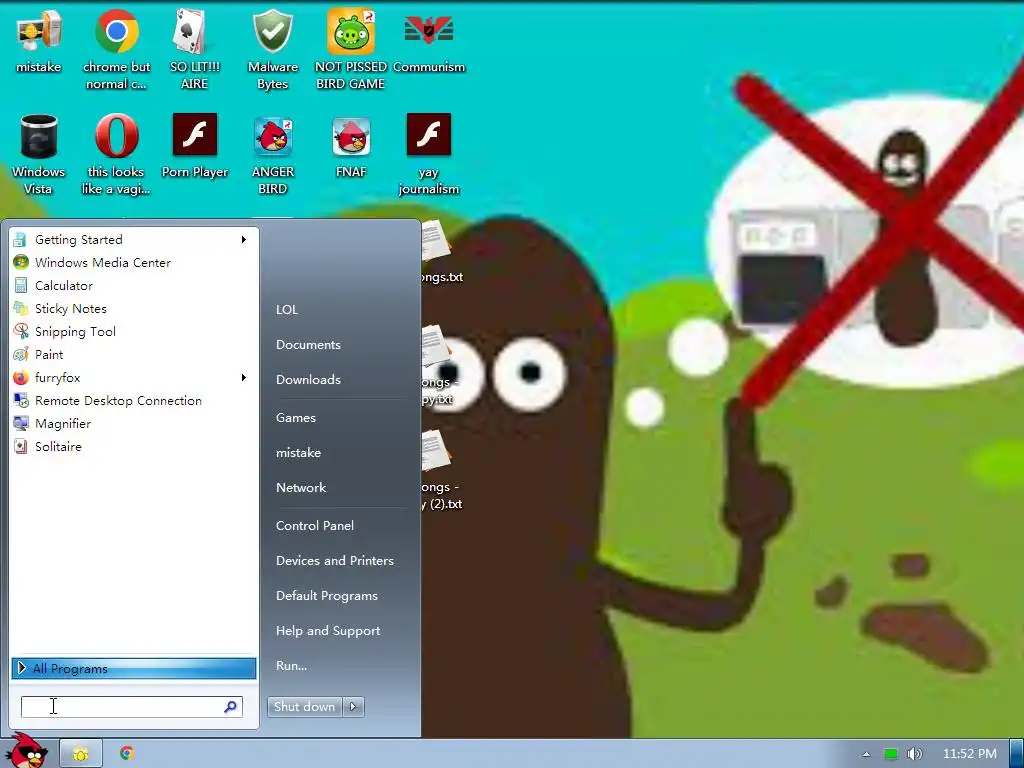Launch 'chrome but normal c...' desktop shortcut
This screenshot has height=768, width=1024.
tap(116, 50)
